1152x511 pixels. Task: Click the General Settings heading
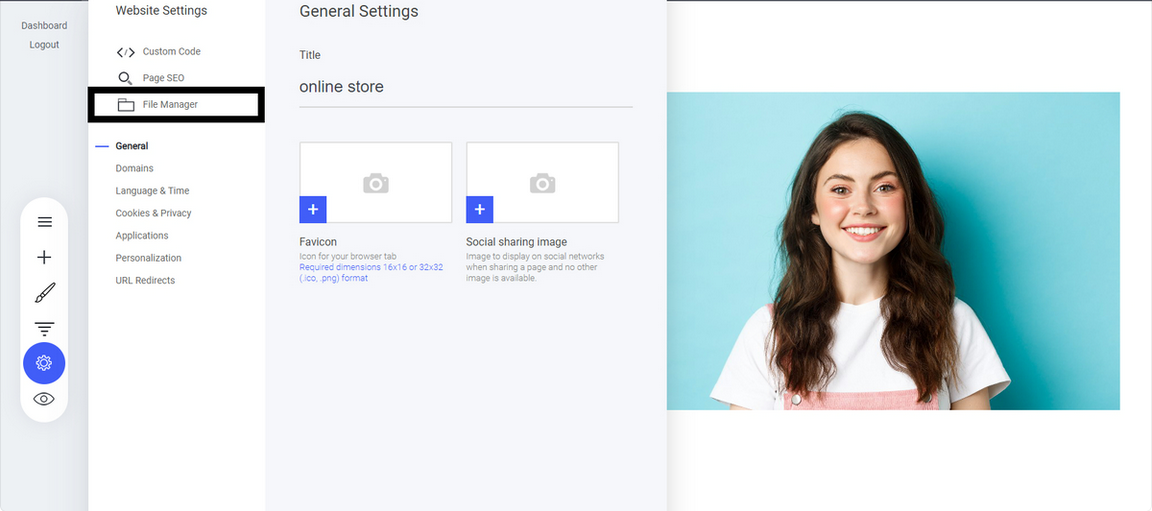point(359,12)
